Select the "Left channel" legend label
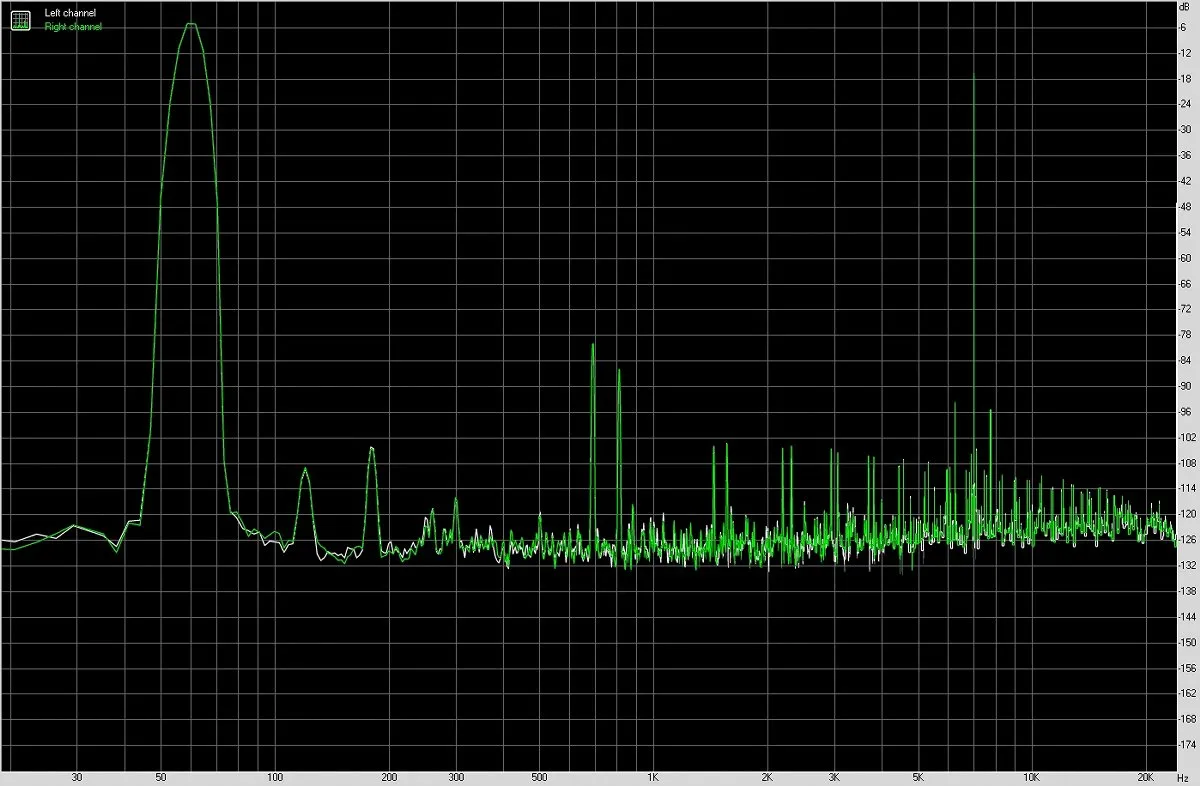1200x786 pixels. [71, 13]
